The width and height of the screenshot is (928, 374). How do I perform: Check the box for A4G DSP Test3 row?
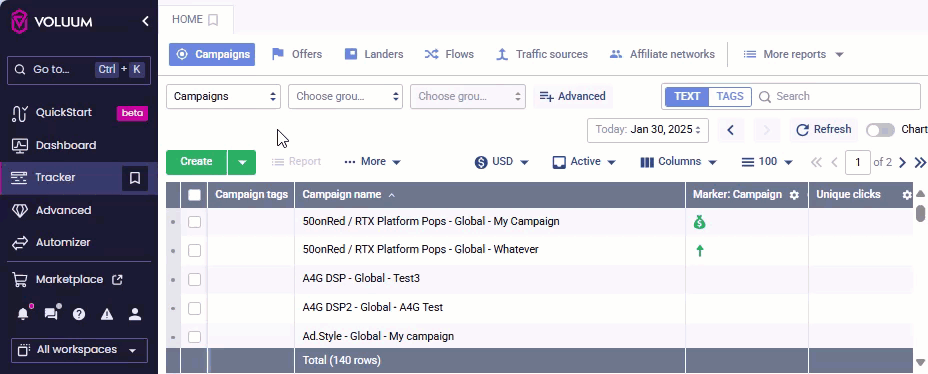tap(194, 279)
